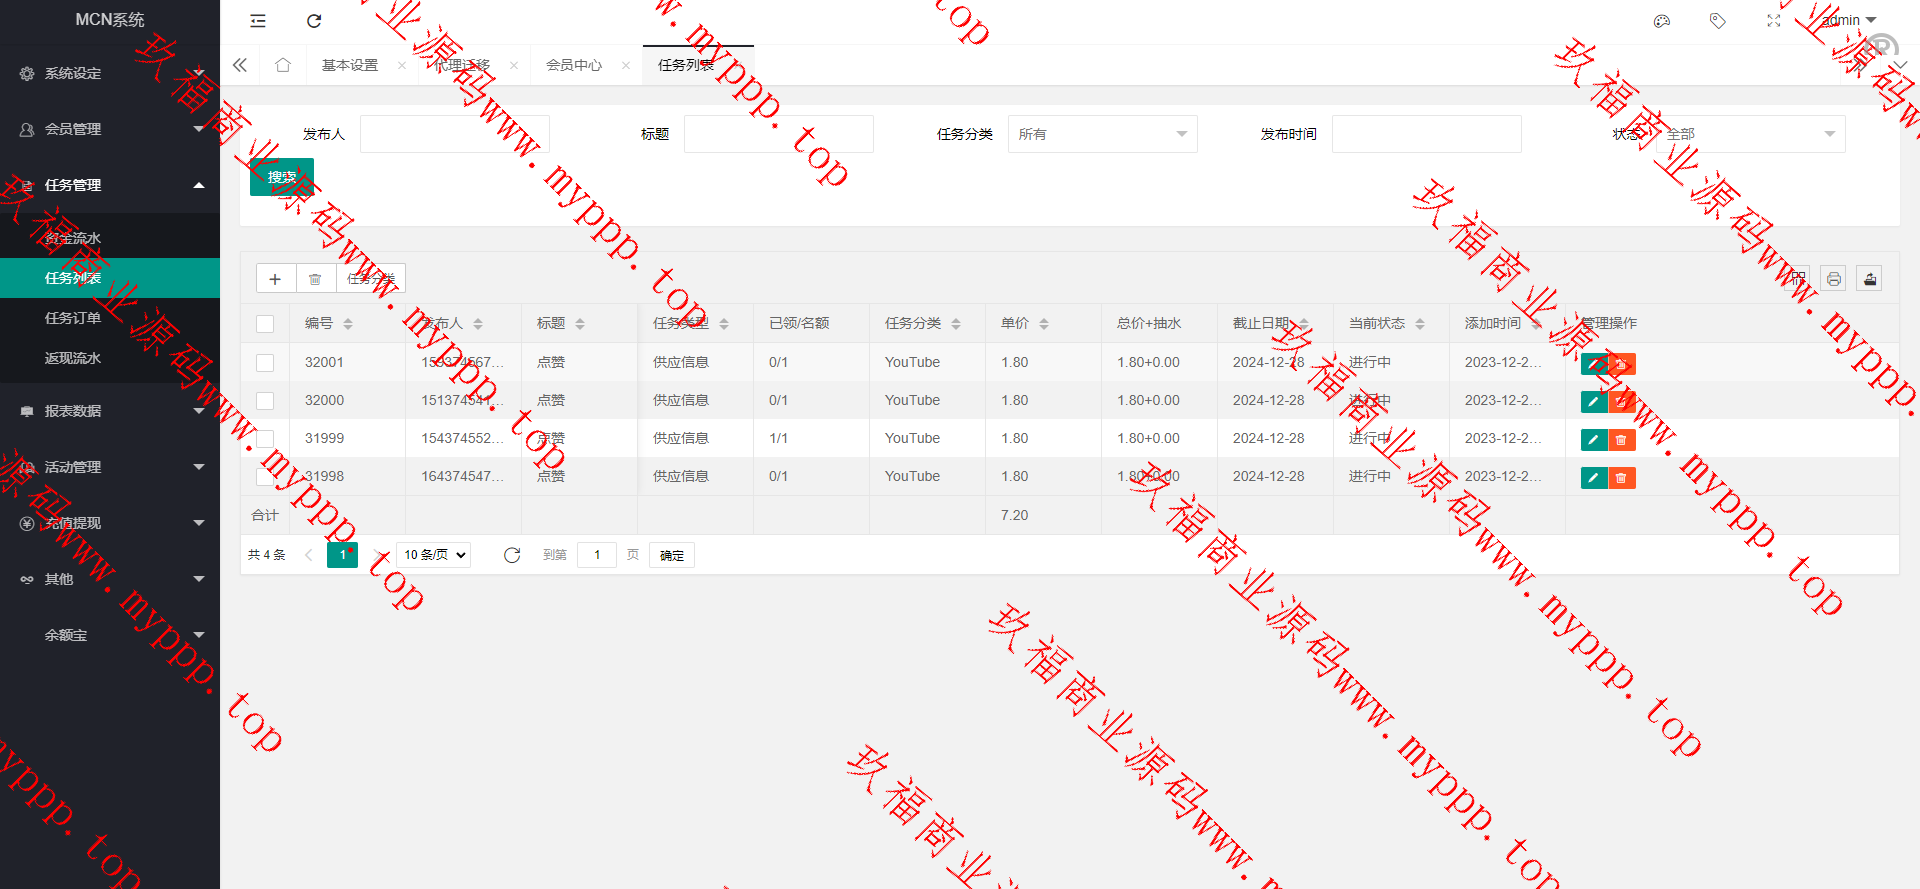Expand the 报表数据 sidebar menu
Screen dimensions: 1920x889
point(110,411)
